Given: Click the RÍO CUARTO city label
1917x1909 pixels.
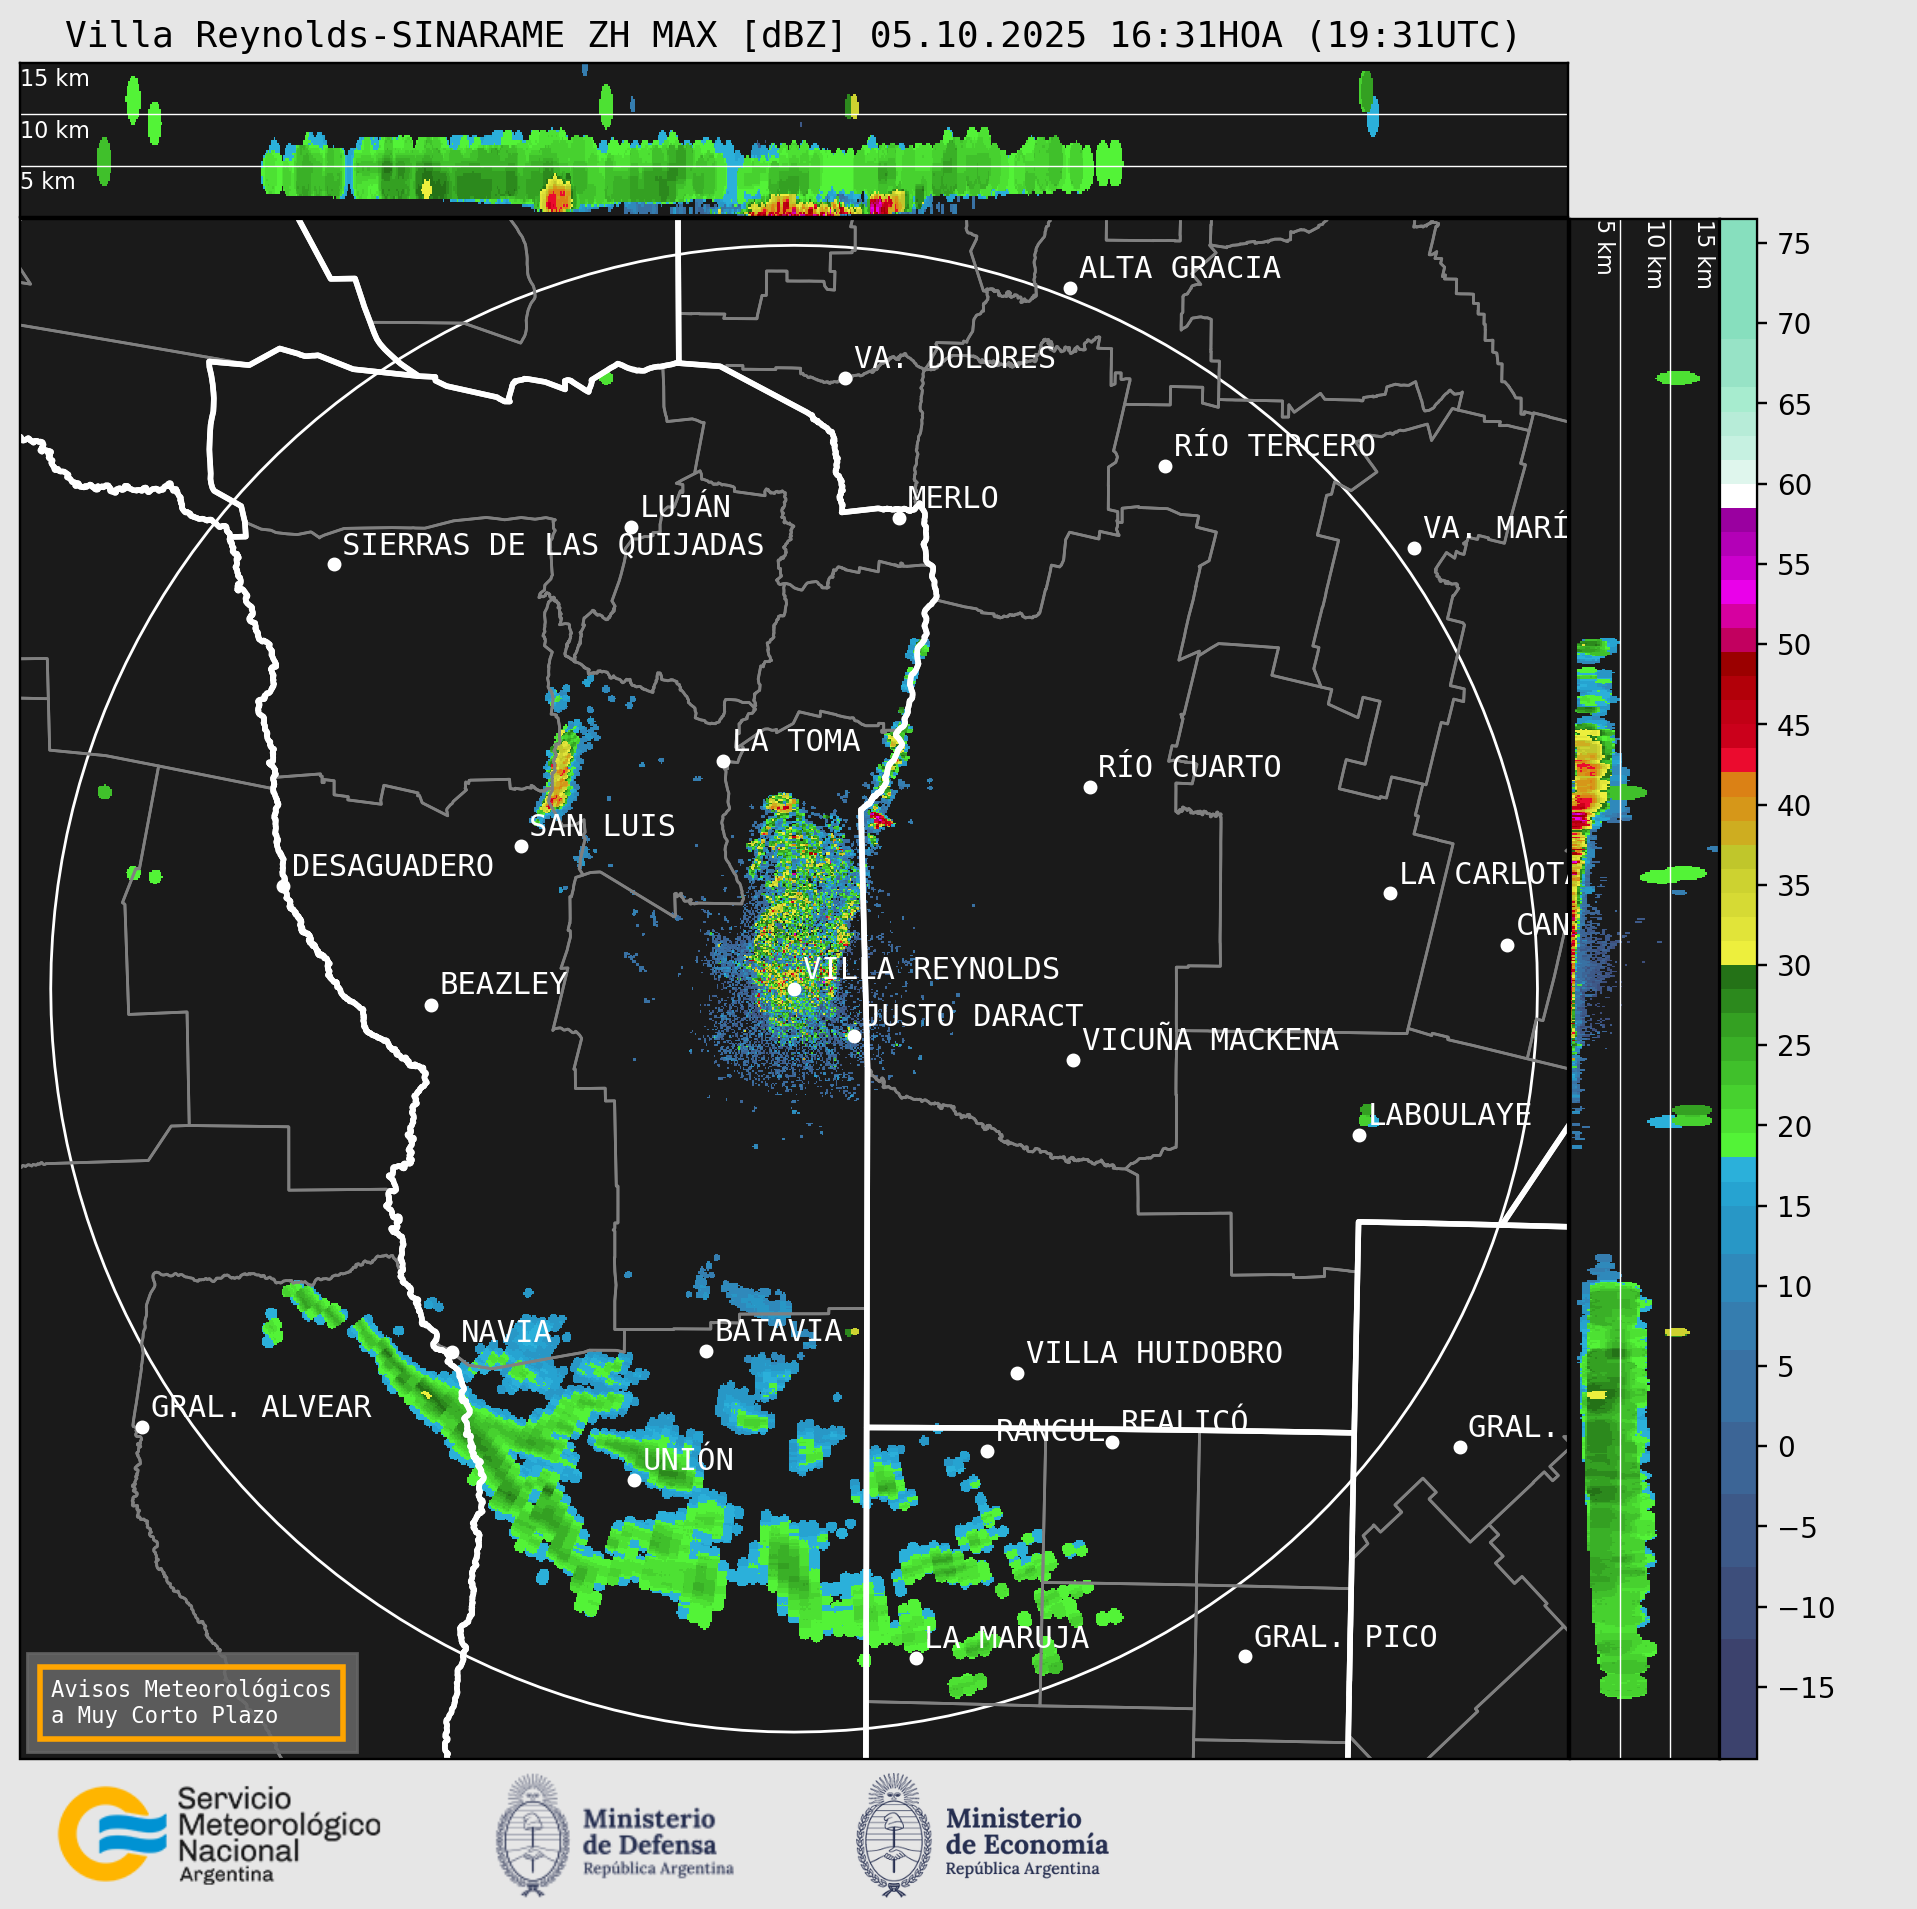Looking at the screenshot, I should (x=1189, y=767).
